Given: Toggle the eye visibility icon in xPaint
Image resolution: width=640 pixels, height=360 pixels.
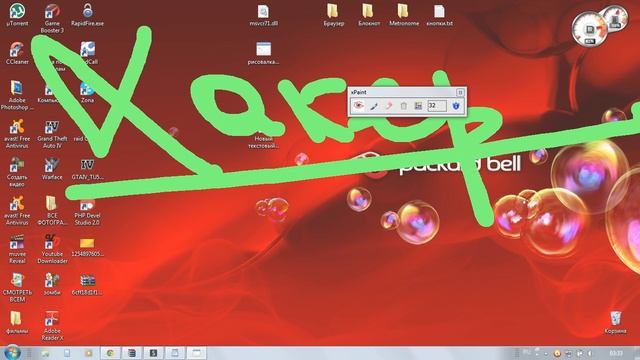Looking at the screenshot, I should pos(358,106).
